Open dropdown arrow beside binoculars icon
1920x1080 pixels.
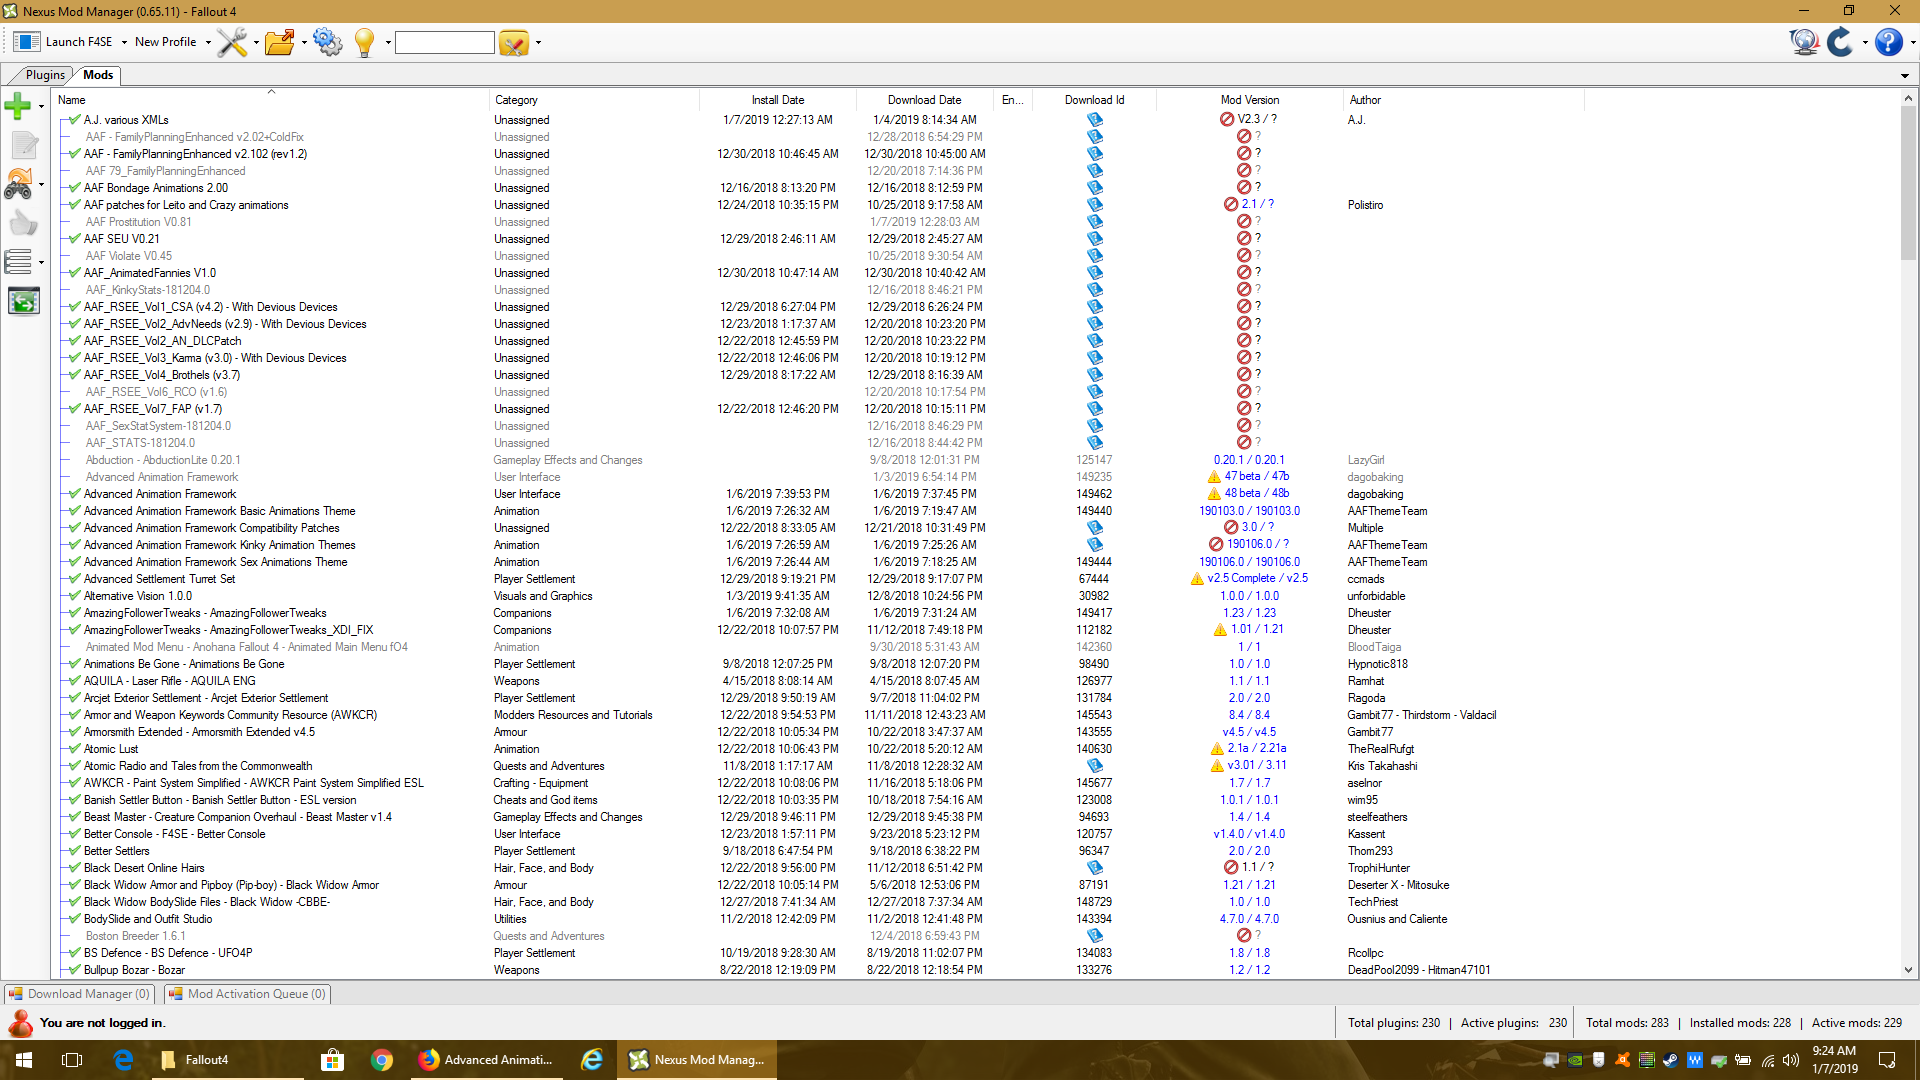pyautogui.click(x=41, y=184)
